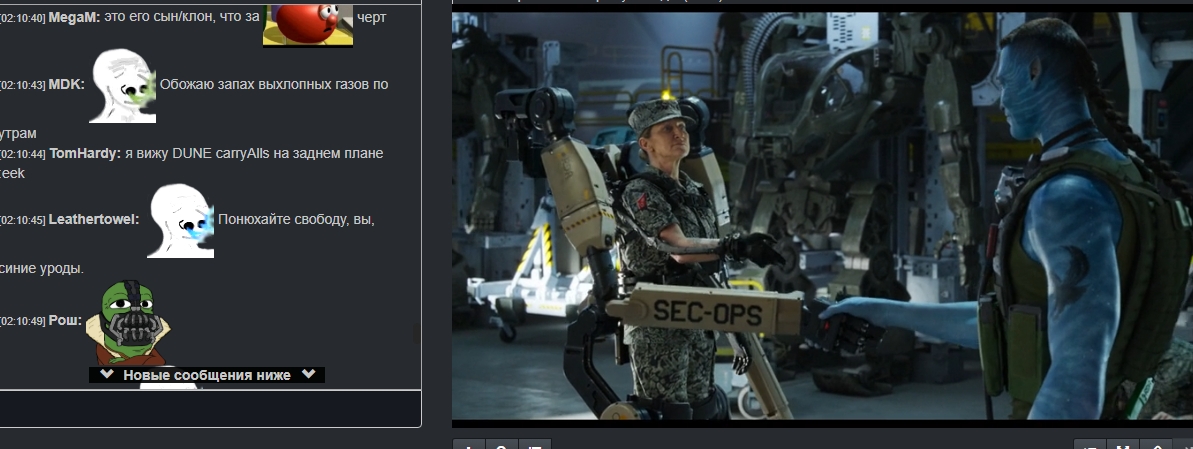Image resolution: width=1193 pixels, height=449 pixels.
Task: Focus the chat message input field
Action: 210,409
